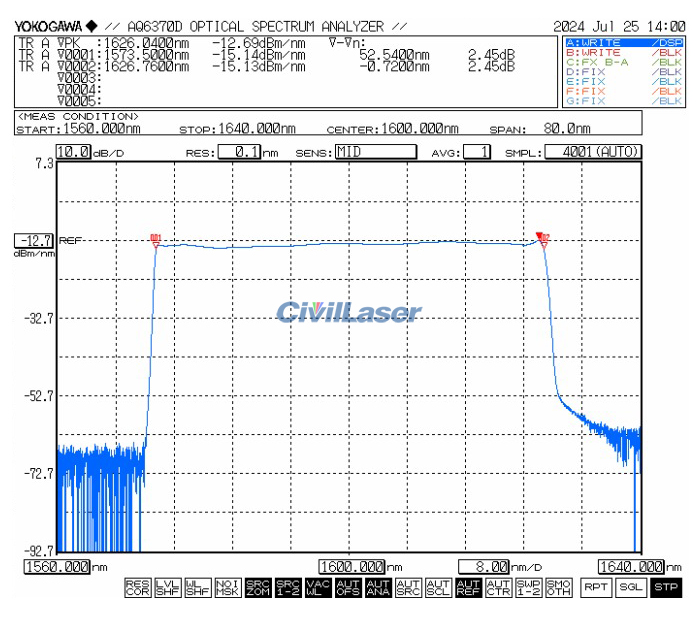Toggle the AUT OFS indicator
The height and width of the screenshot is (623, 699).
(x=348, y=587)
